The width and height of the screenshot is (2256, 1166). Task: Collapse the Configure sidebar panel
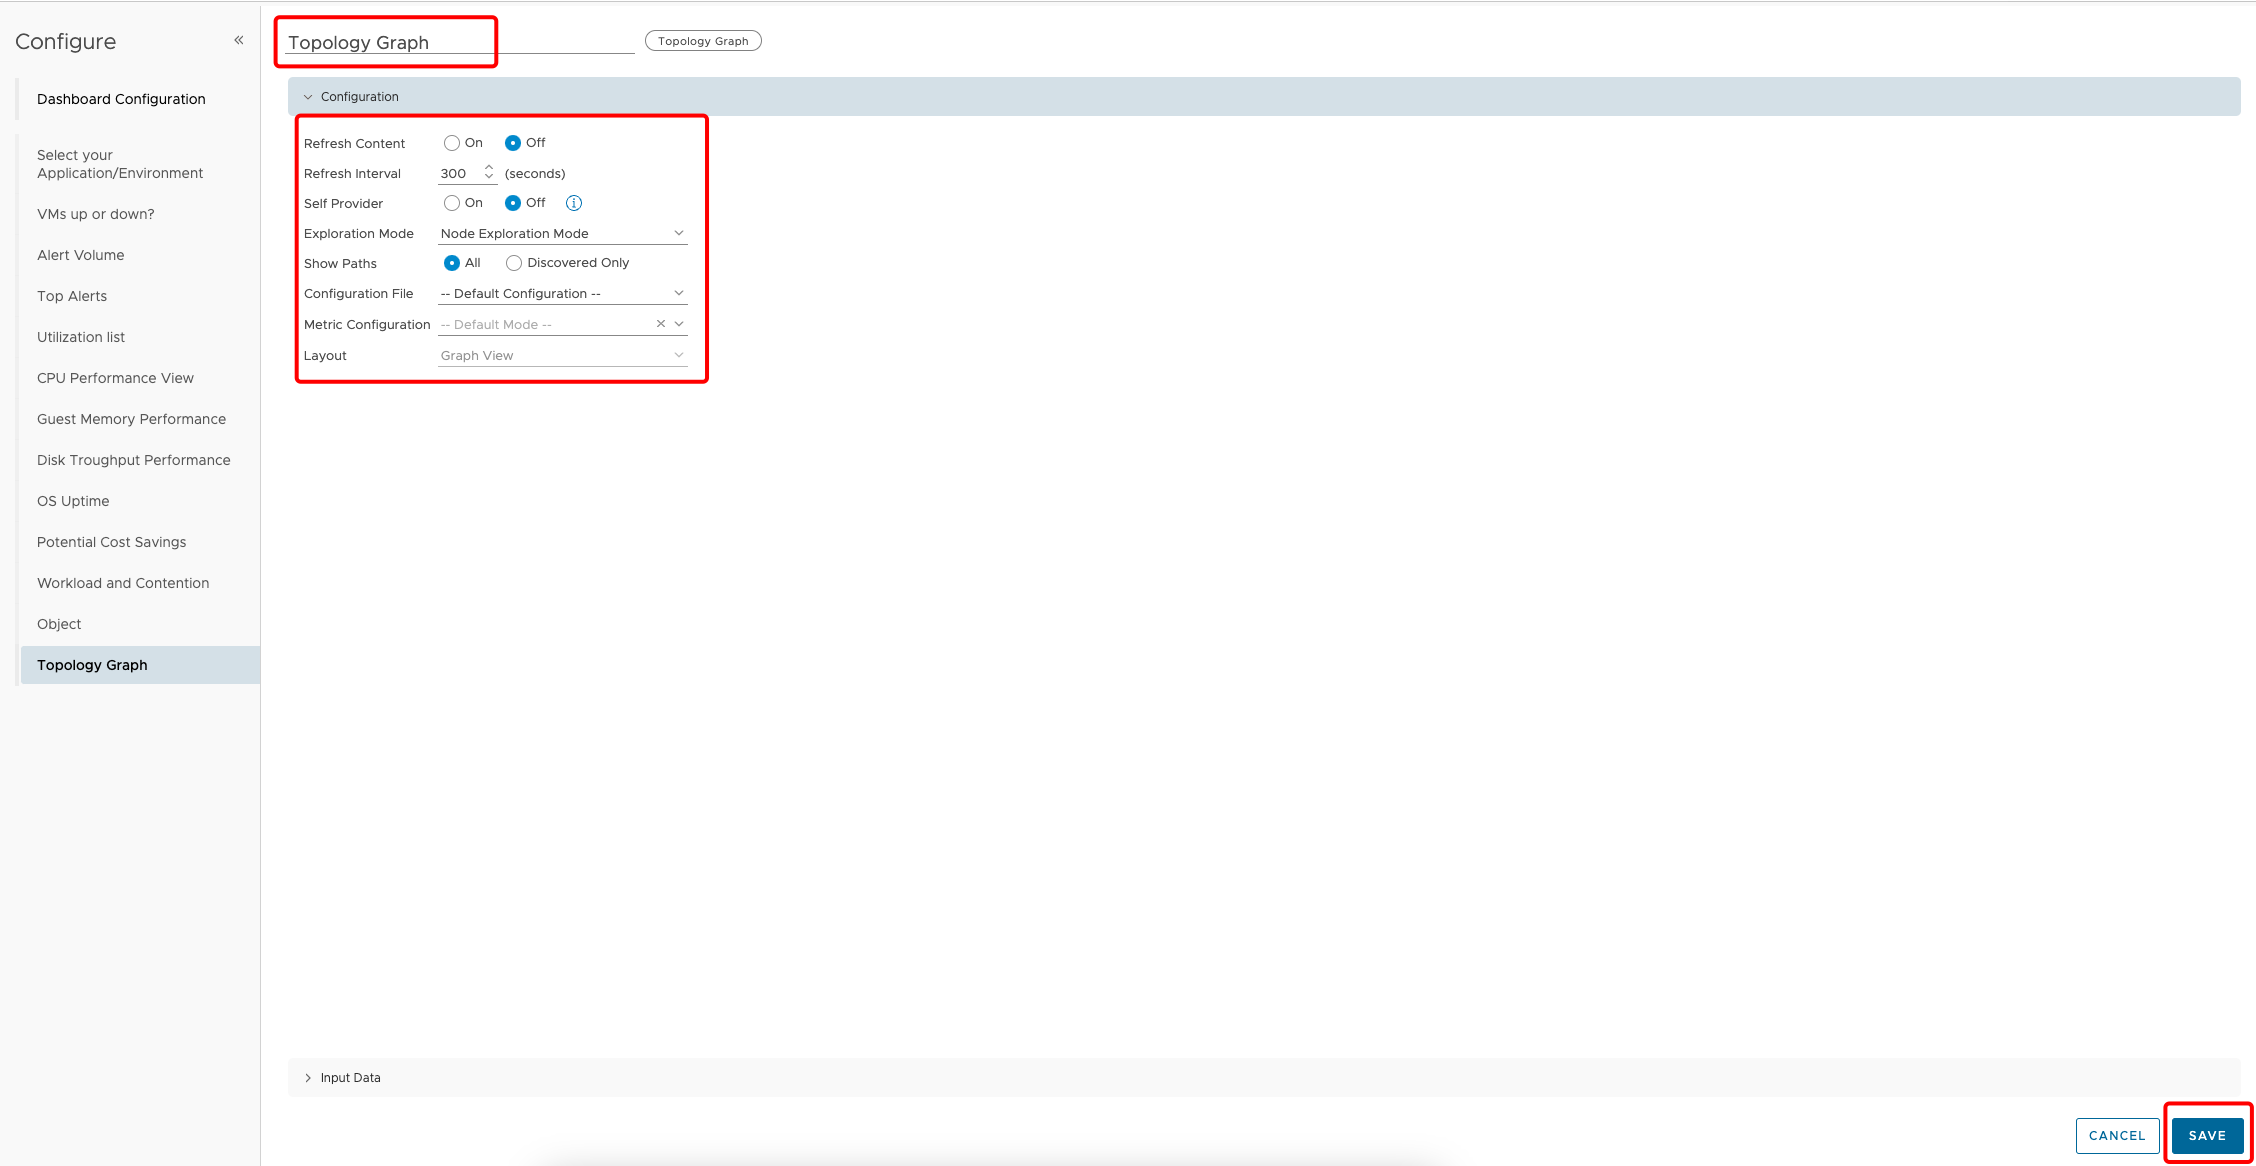[x=238, y=39]
